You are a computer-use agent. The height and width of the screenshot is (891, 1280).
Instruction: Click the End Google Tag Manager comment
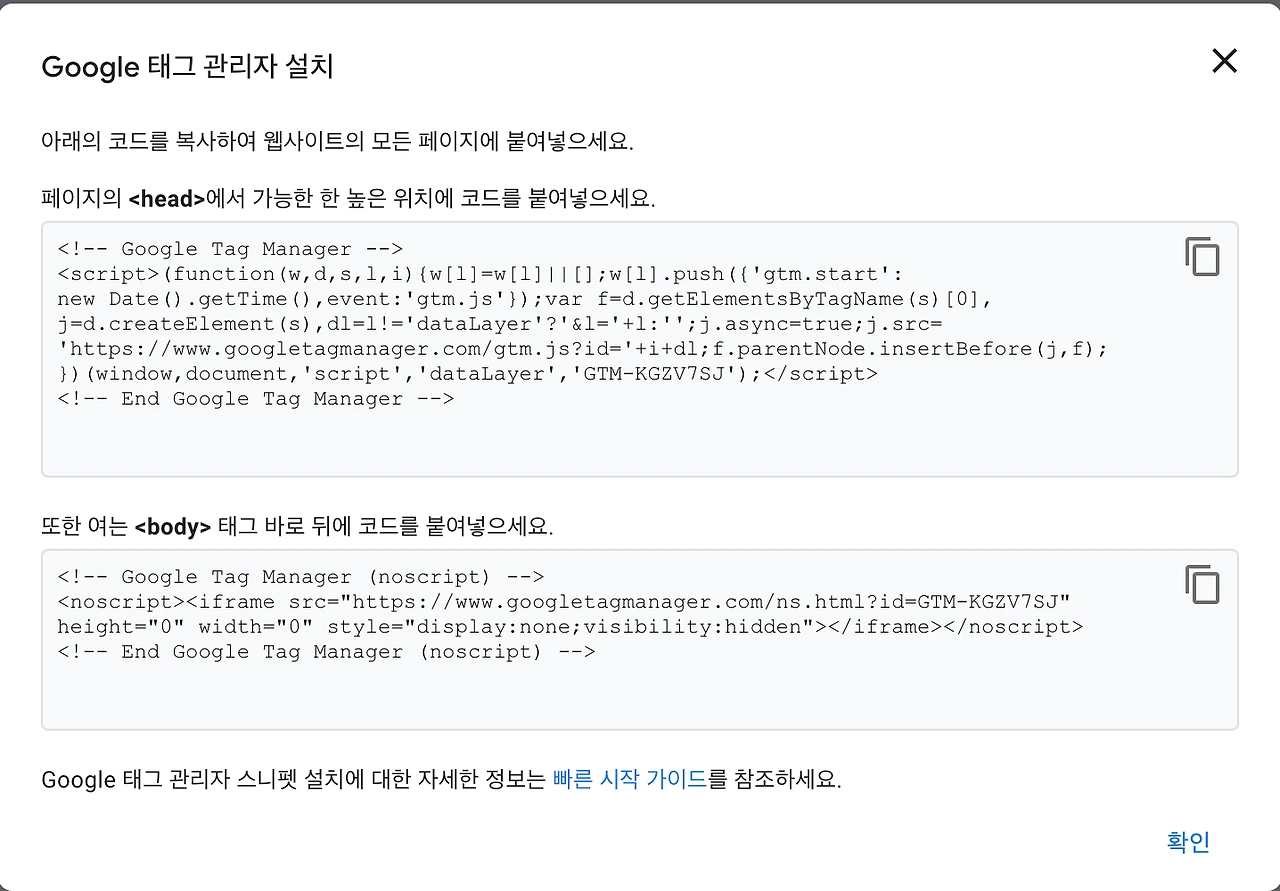[256, 398]
